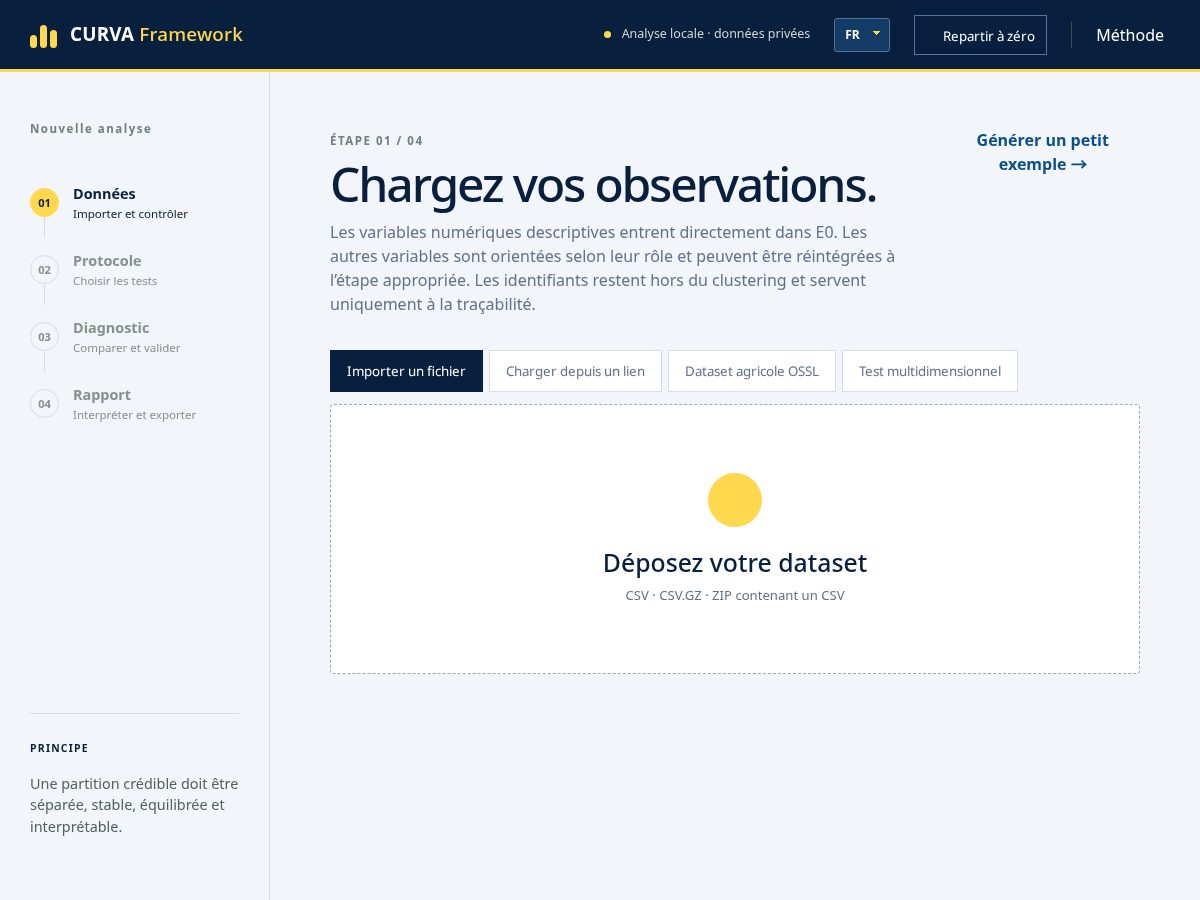Click the 'PRINCIPE' heading in sidebar
Image resolution: width=1200 pixels, height=900 pixels.
coord(59,748)
